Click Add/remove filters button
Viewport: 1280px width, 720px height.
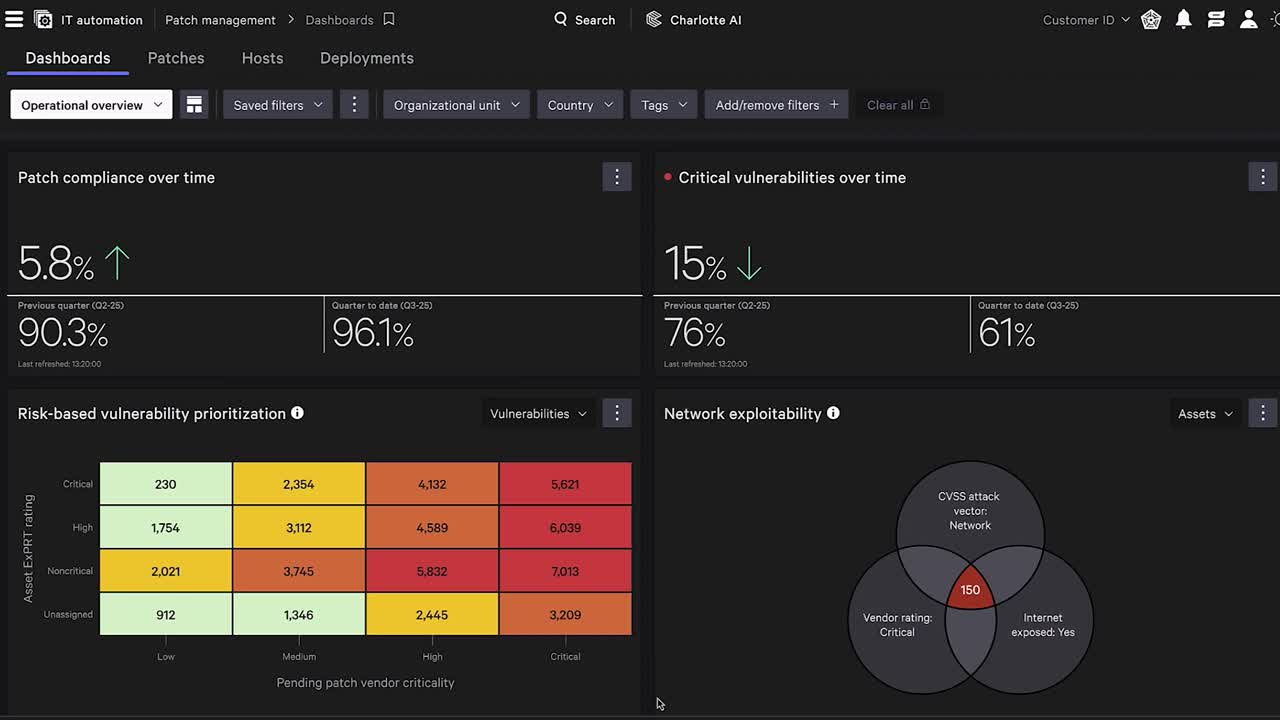(x=776, y=105)
